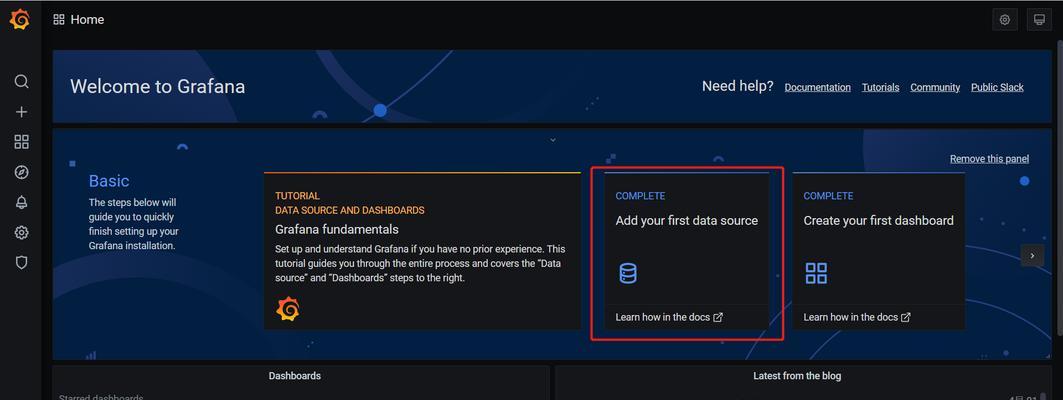Click the Welcome to Grafana heading
Screen dimensions: 1063x400
(x=157, y=87)
